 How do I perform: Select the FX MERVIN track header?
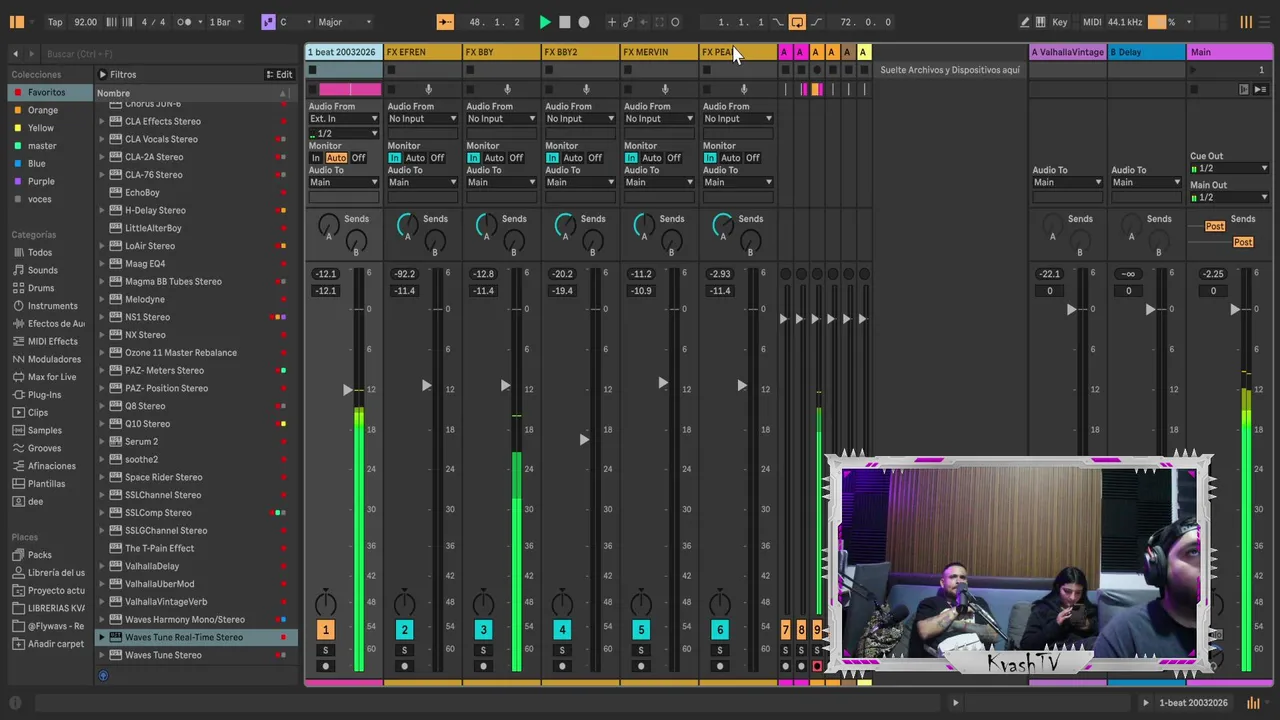point(660,52)
